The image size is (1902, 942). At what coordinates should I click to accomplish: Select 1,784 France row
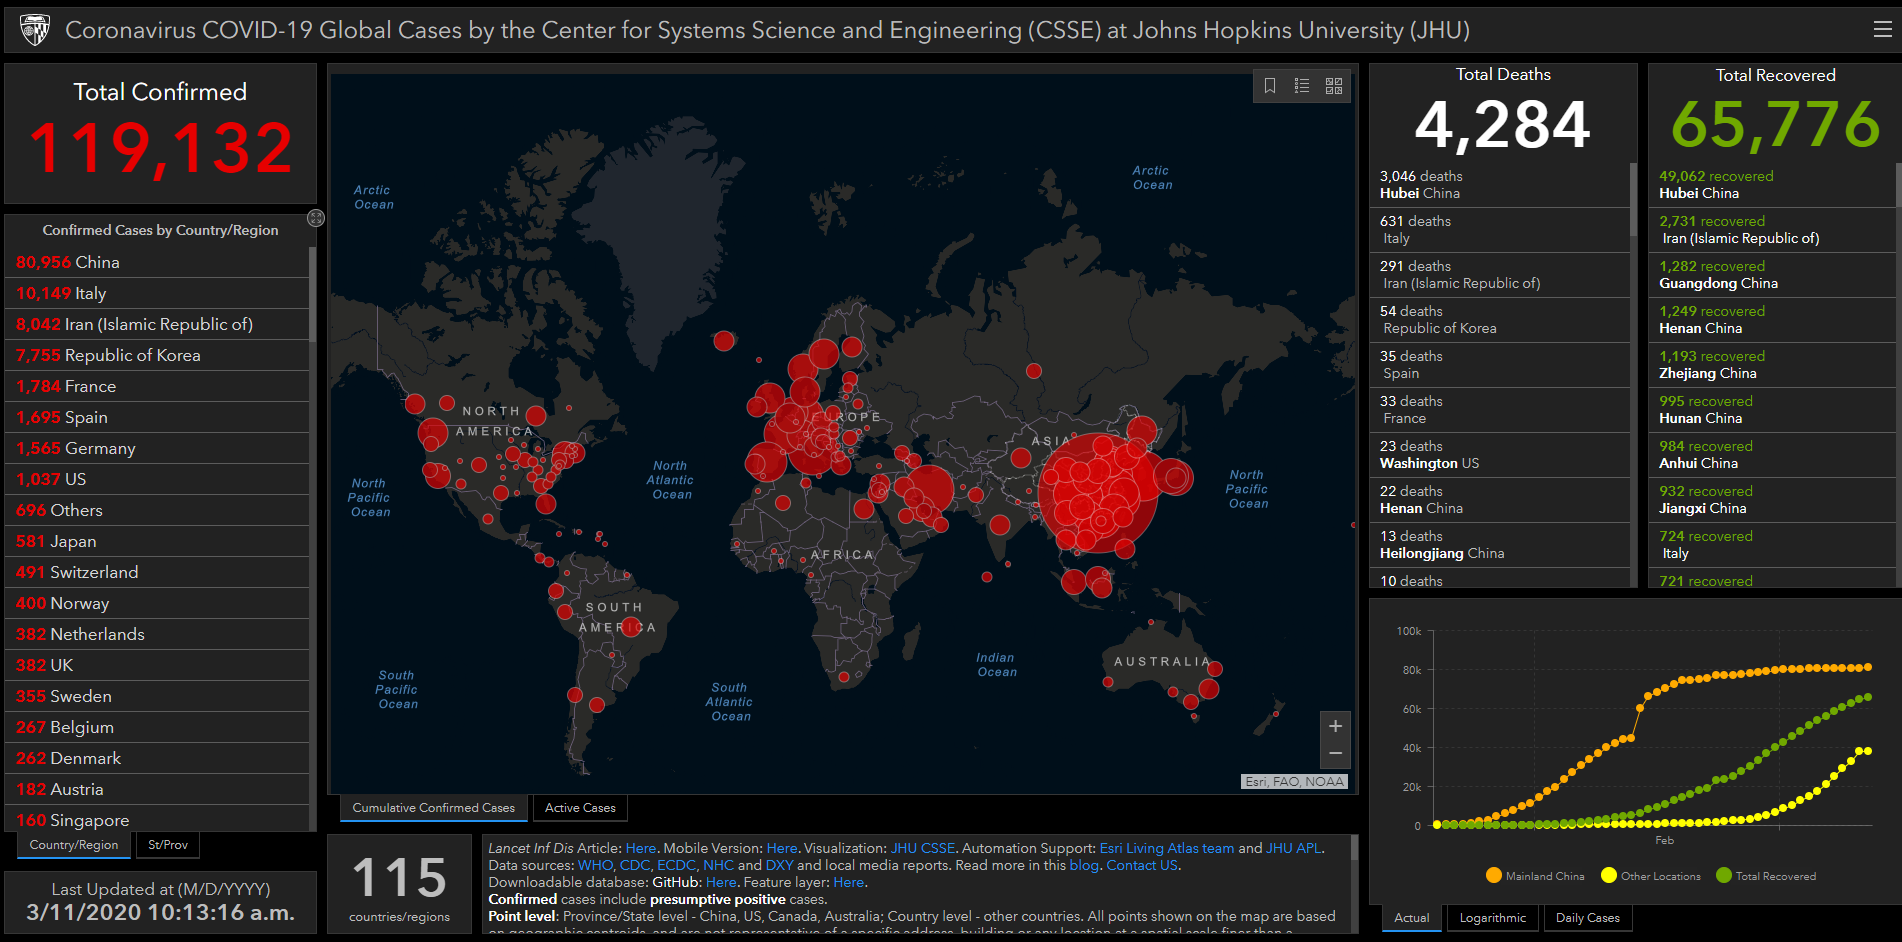[x=157, y=386]
